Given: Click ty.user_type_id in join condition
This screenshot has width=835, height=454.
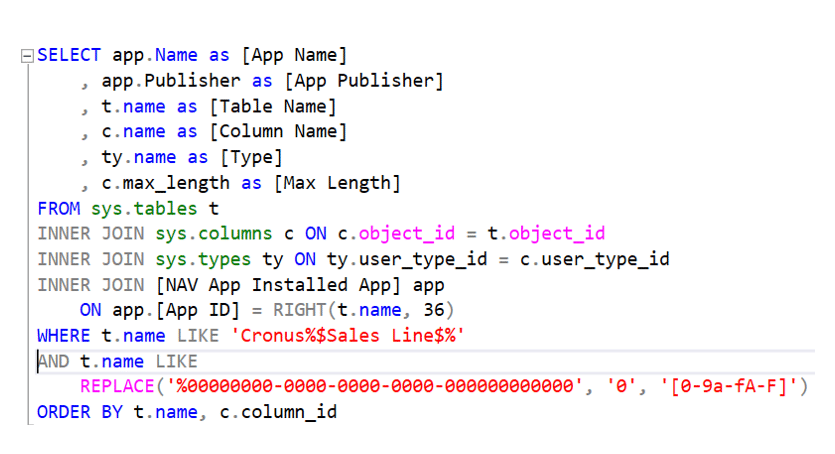Looking at the screenshot, I should (407, 259).
